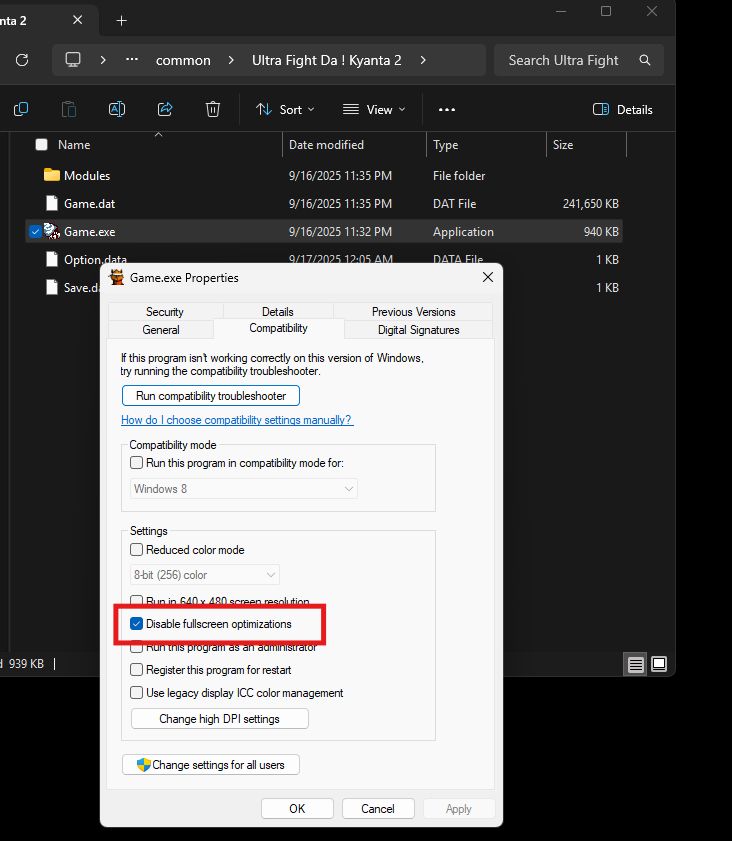The image size is (732, 841).
Task: Open the View dropdown menu
Action: click(x=374, y=109)
